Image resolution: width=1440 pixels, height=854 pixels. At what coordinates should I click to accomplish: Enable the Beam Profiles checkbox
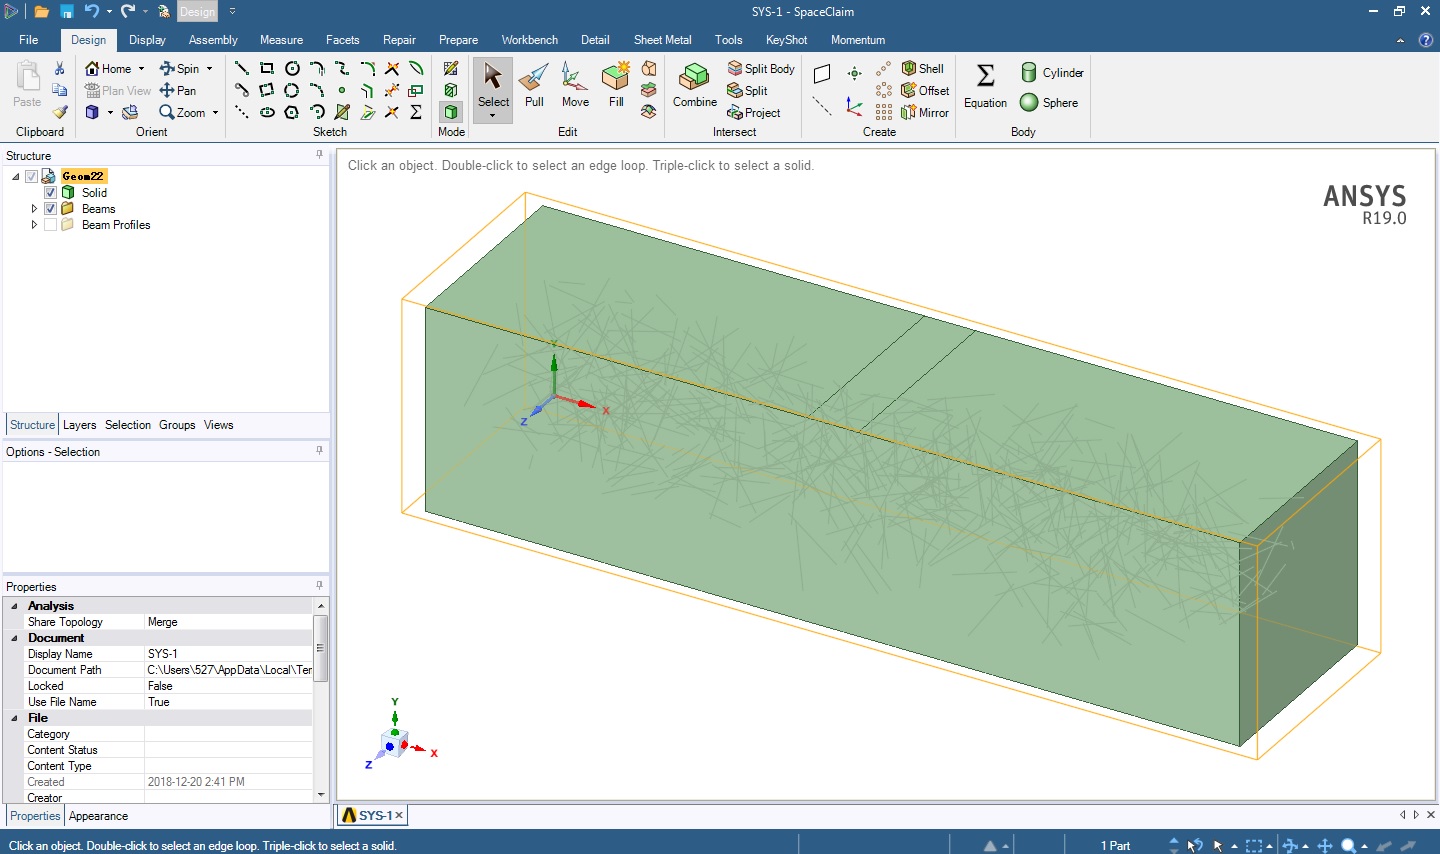click(51, 225)
